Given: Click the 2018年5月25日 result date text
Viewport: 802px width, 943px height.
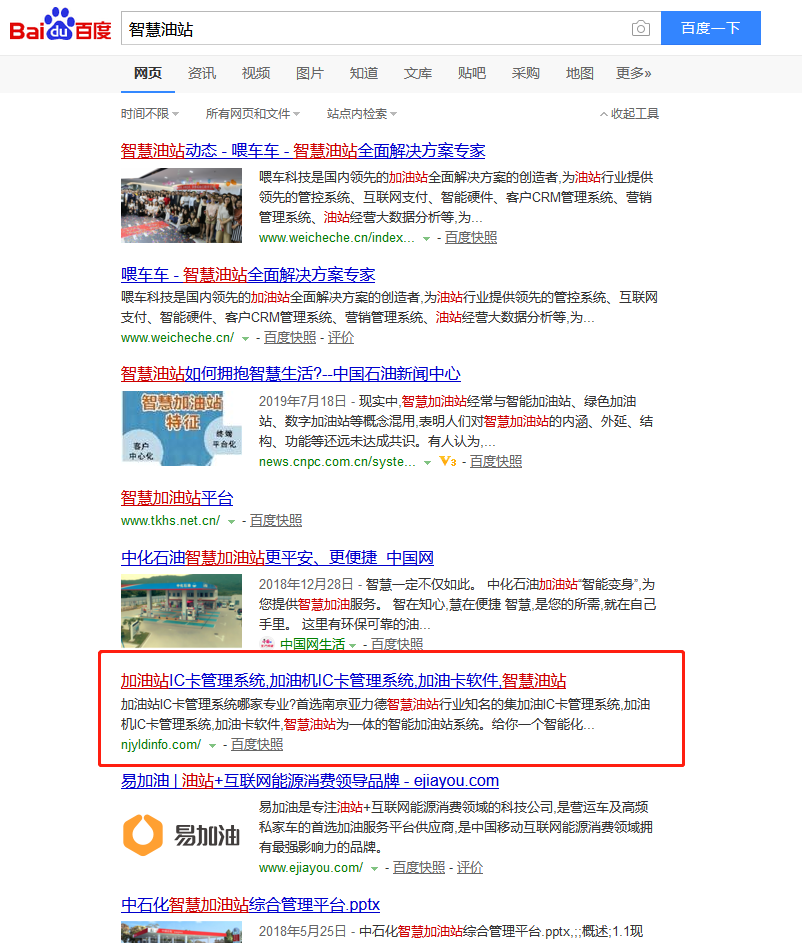Looking at the screenshot, I should click(302, 931).
